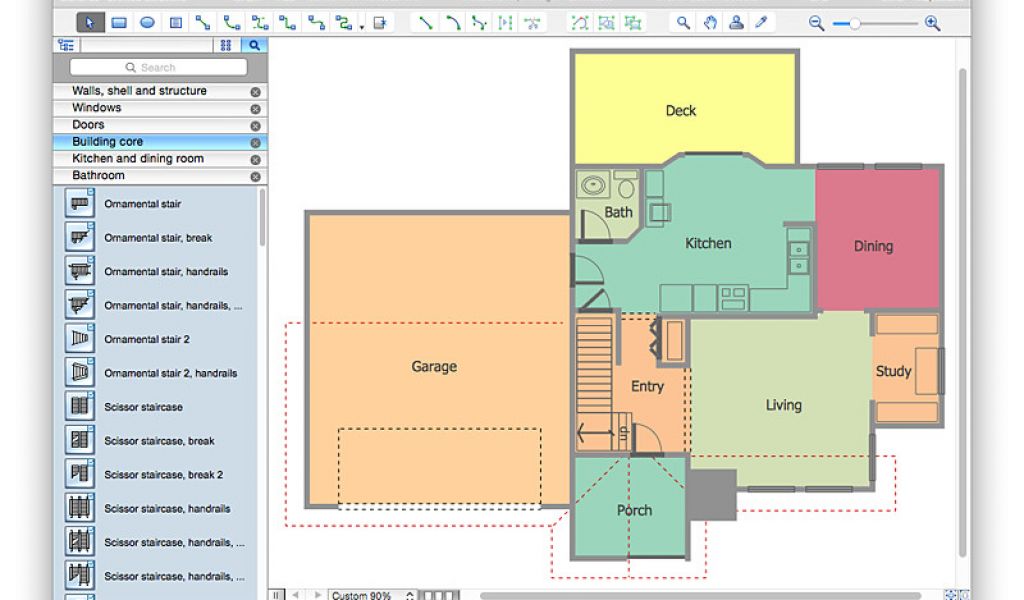Click the library Search field
The height and width of the screenshot is (600, 1024).
click(x=158, y=68)
